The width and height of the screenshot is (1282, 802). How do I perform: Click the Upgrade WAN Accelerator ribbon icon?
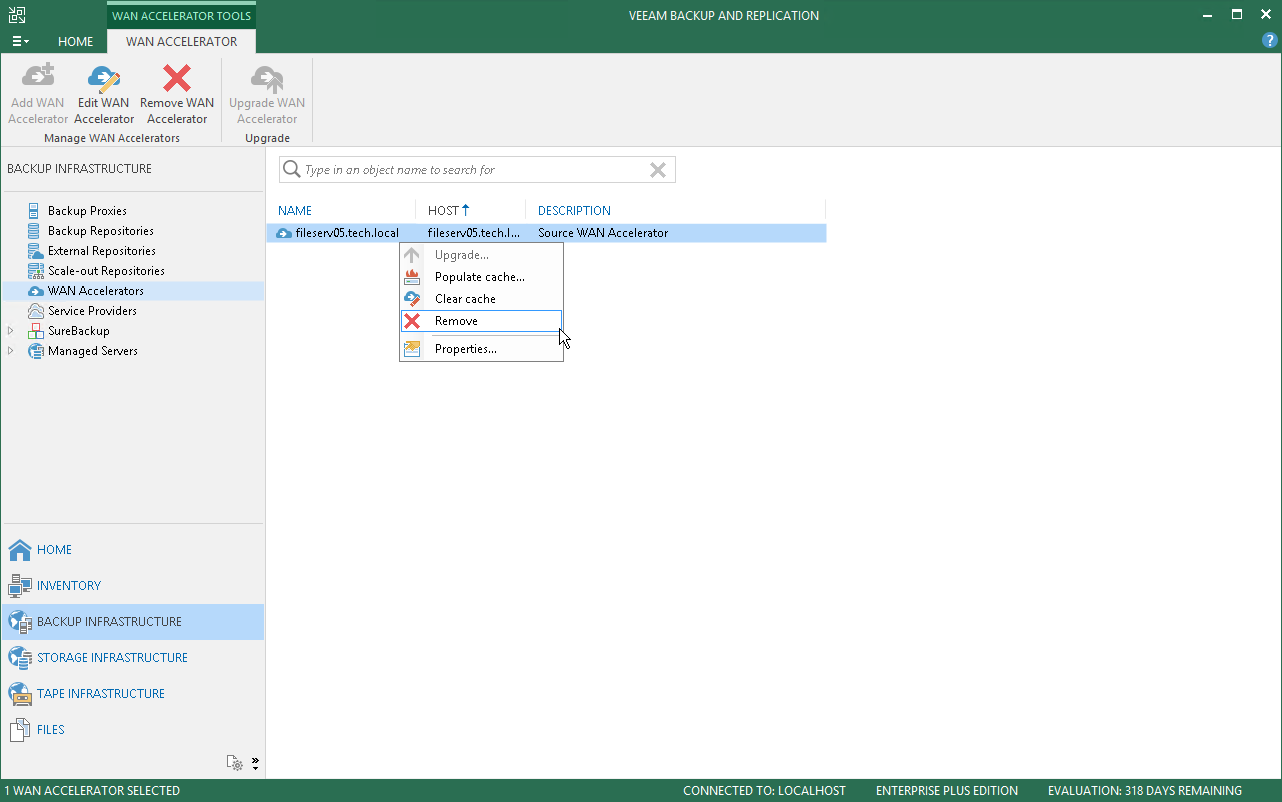(267, 78)
